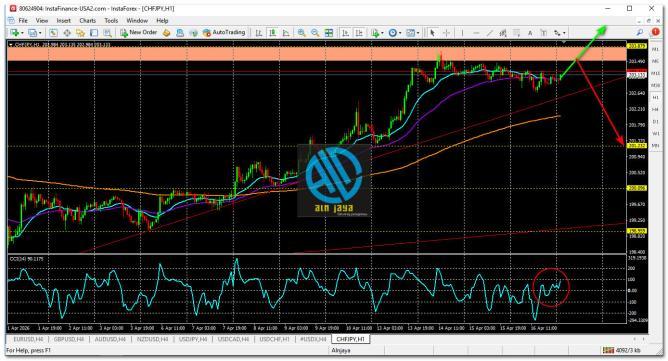The image size is (668, 361).
Task: Open the Window menu
Action: coord(137,20)
